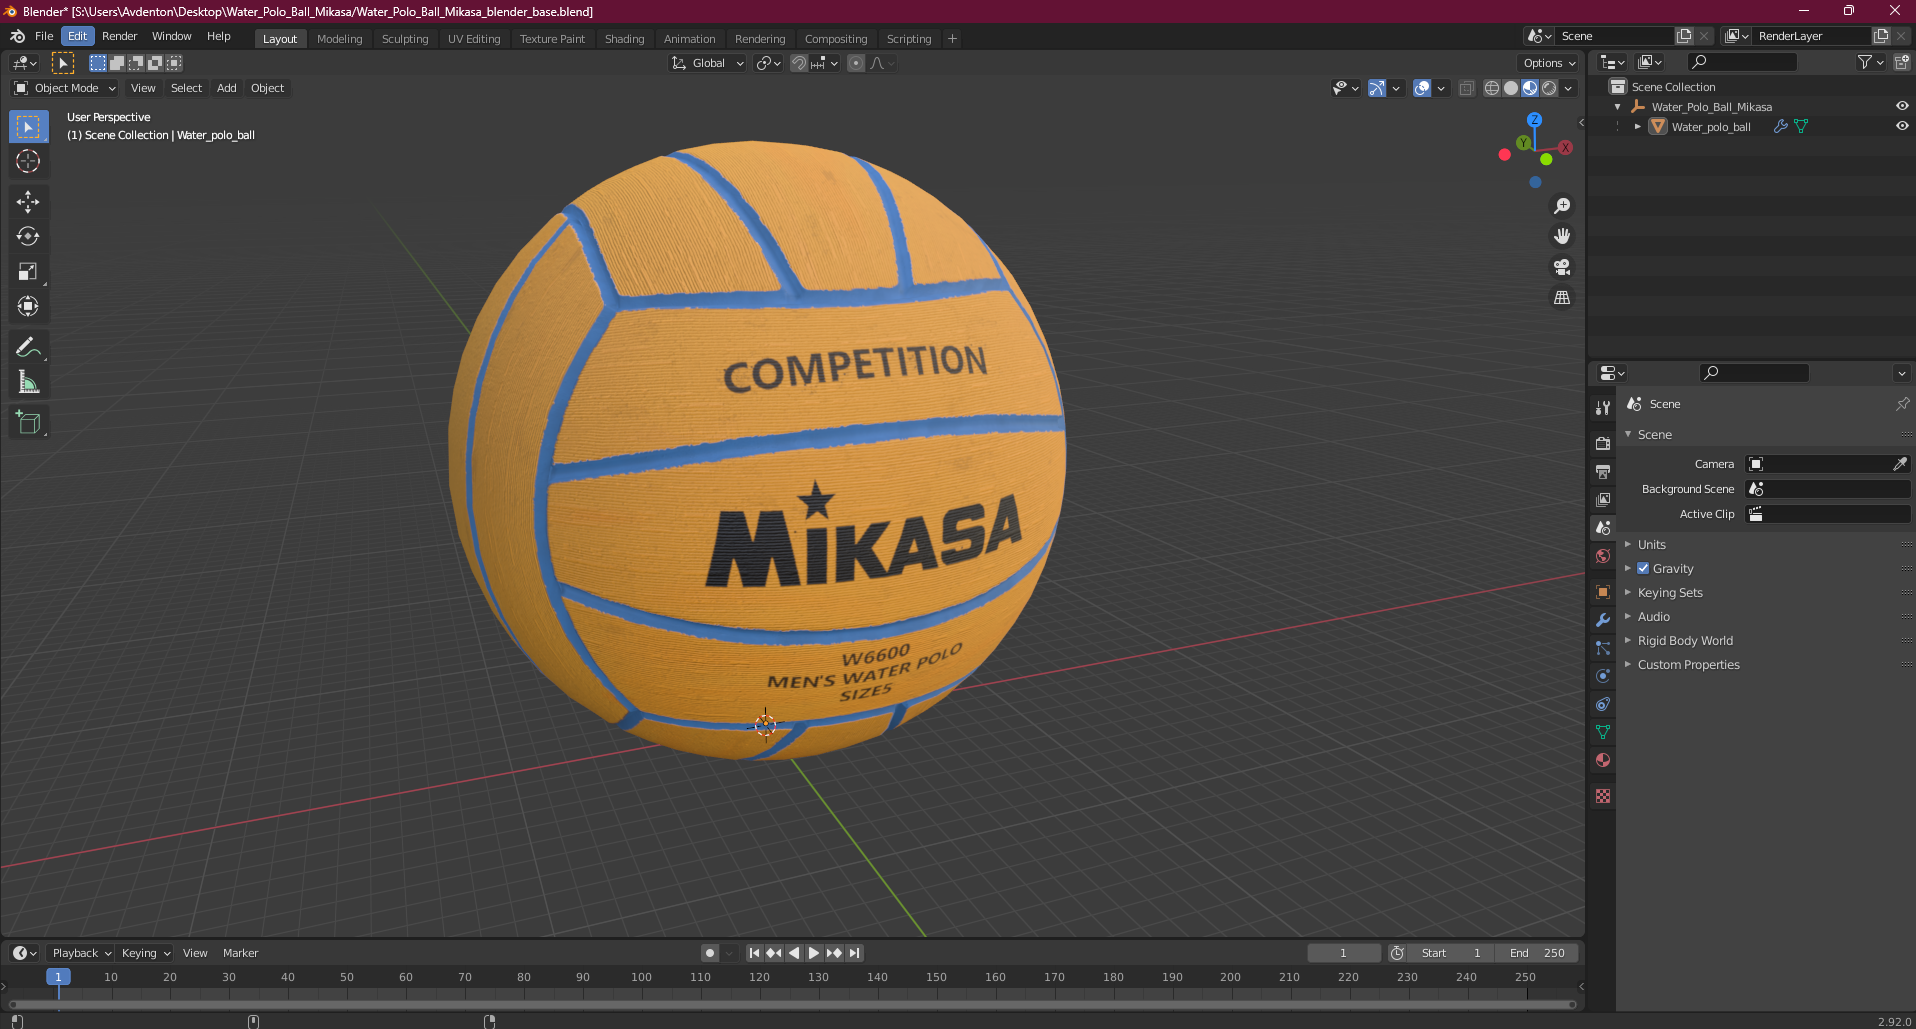The width and height of the screenshot is (1916, 1029).
Task: Toggle auto keying record button
Action: pos(710,953)
